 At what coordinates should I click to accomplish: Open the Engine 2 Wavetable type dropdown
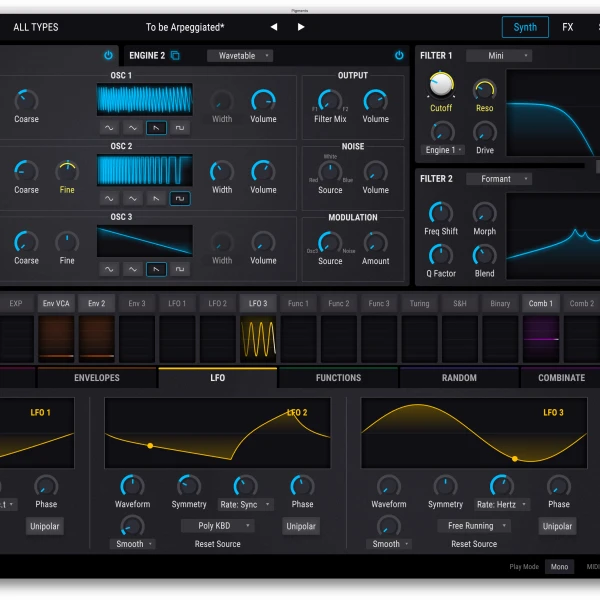(239, 56)
